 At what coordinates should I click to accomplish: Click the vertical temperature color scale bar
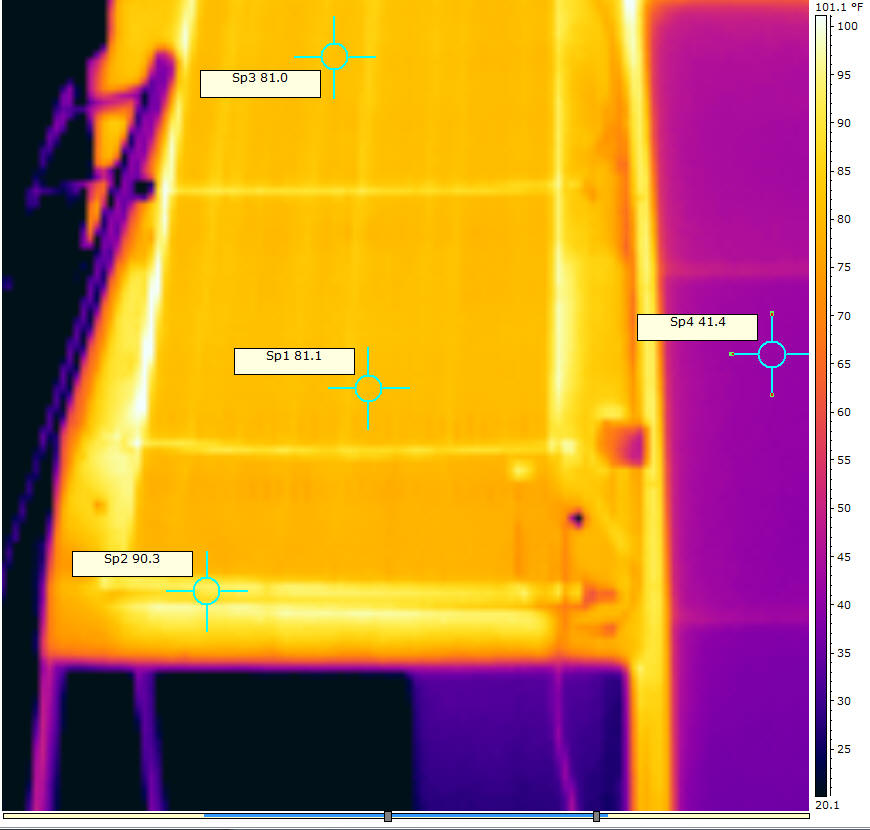point(821,406)
